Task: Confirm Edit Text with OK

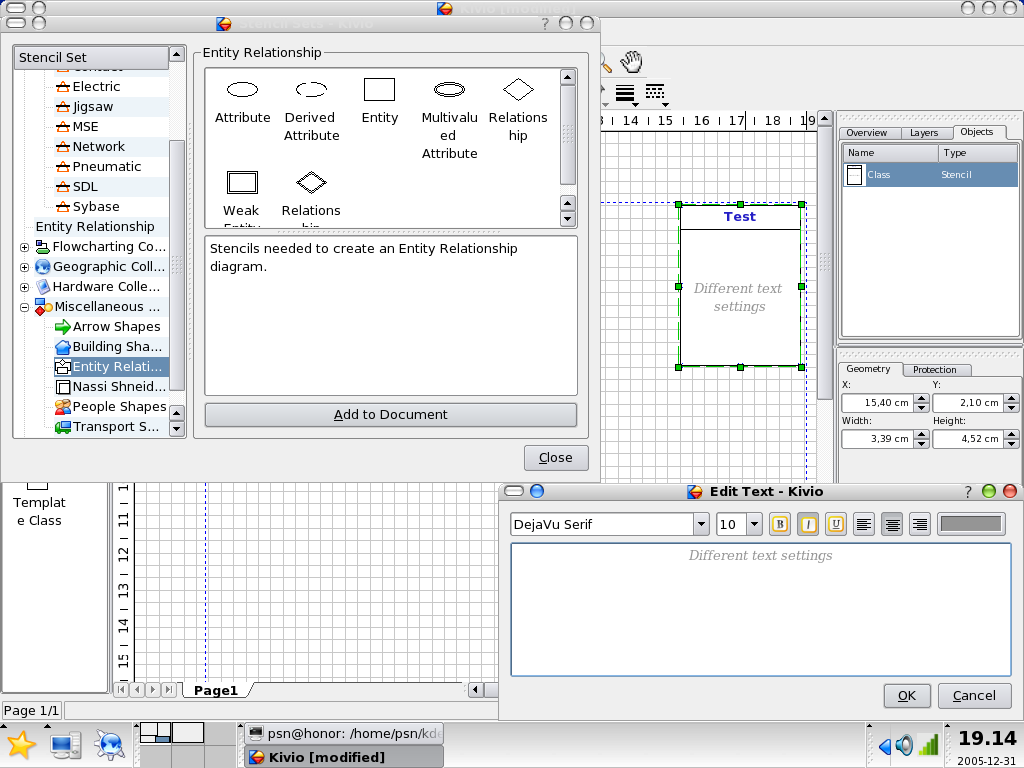Action: pos(906,696)
